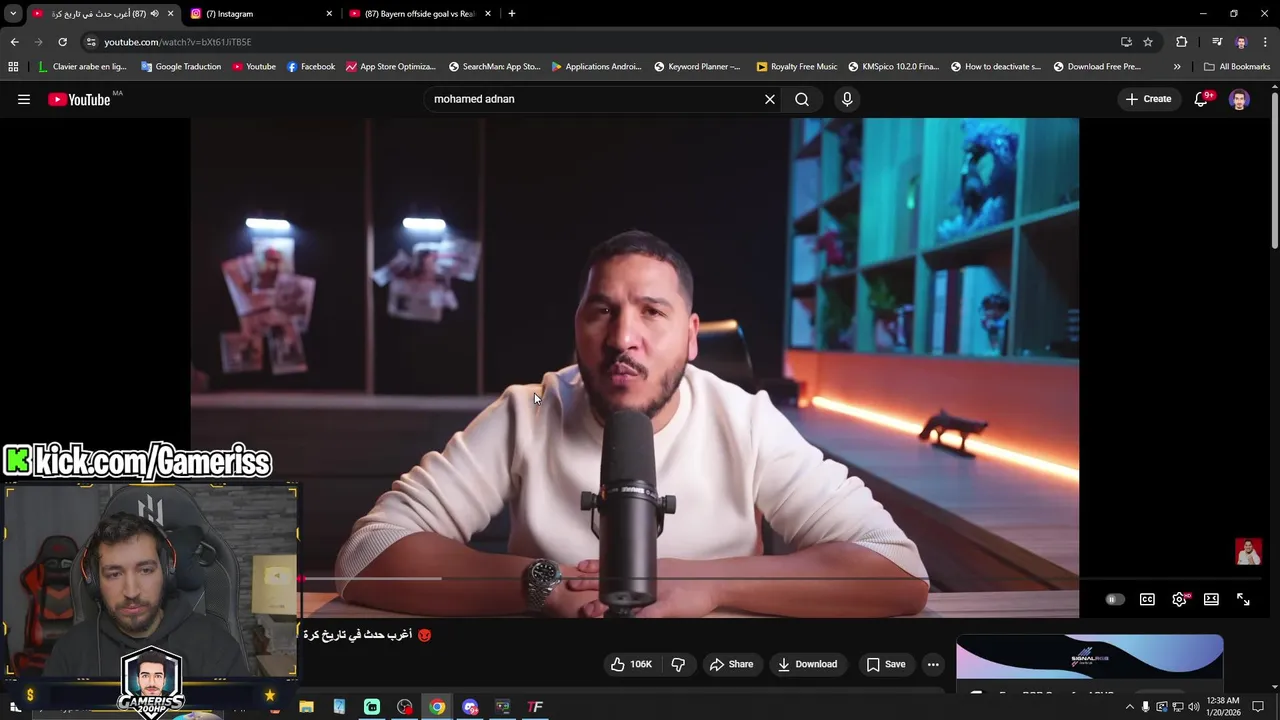Expand the hidden bookmarks chevron
The height and width of the screenshot is (720, 1280).
[1177, 67]
